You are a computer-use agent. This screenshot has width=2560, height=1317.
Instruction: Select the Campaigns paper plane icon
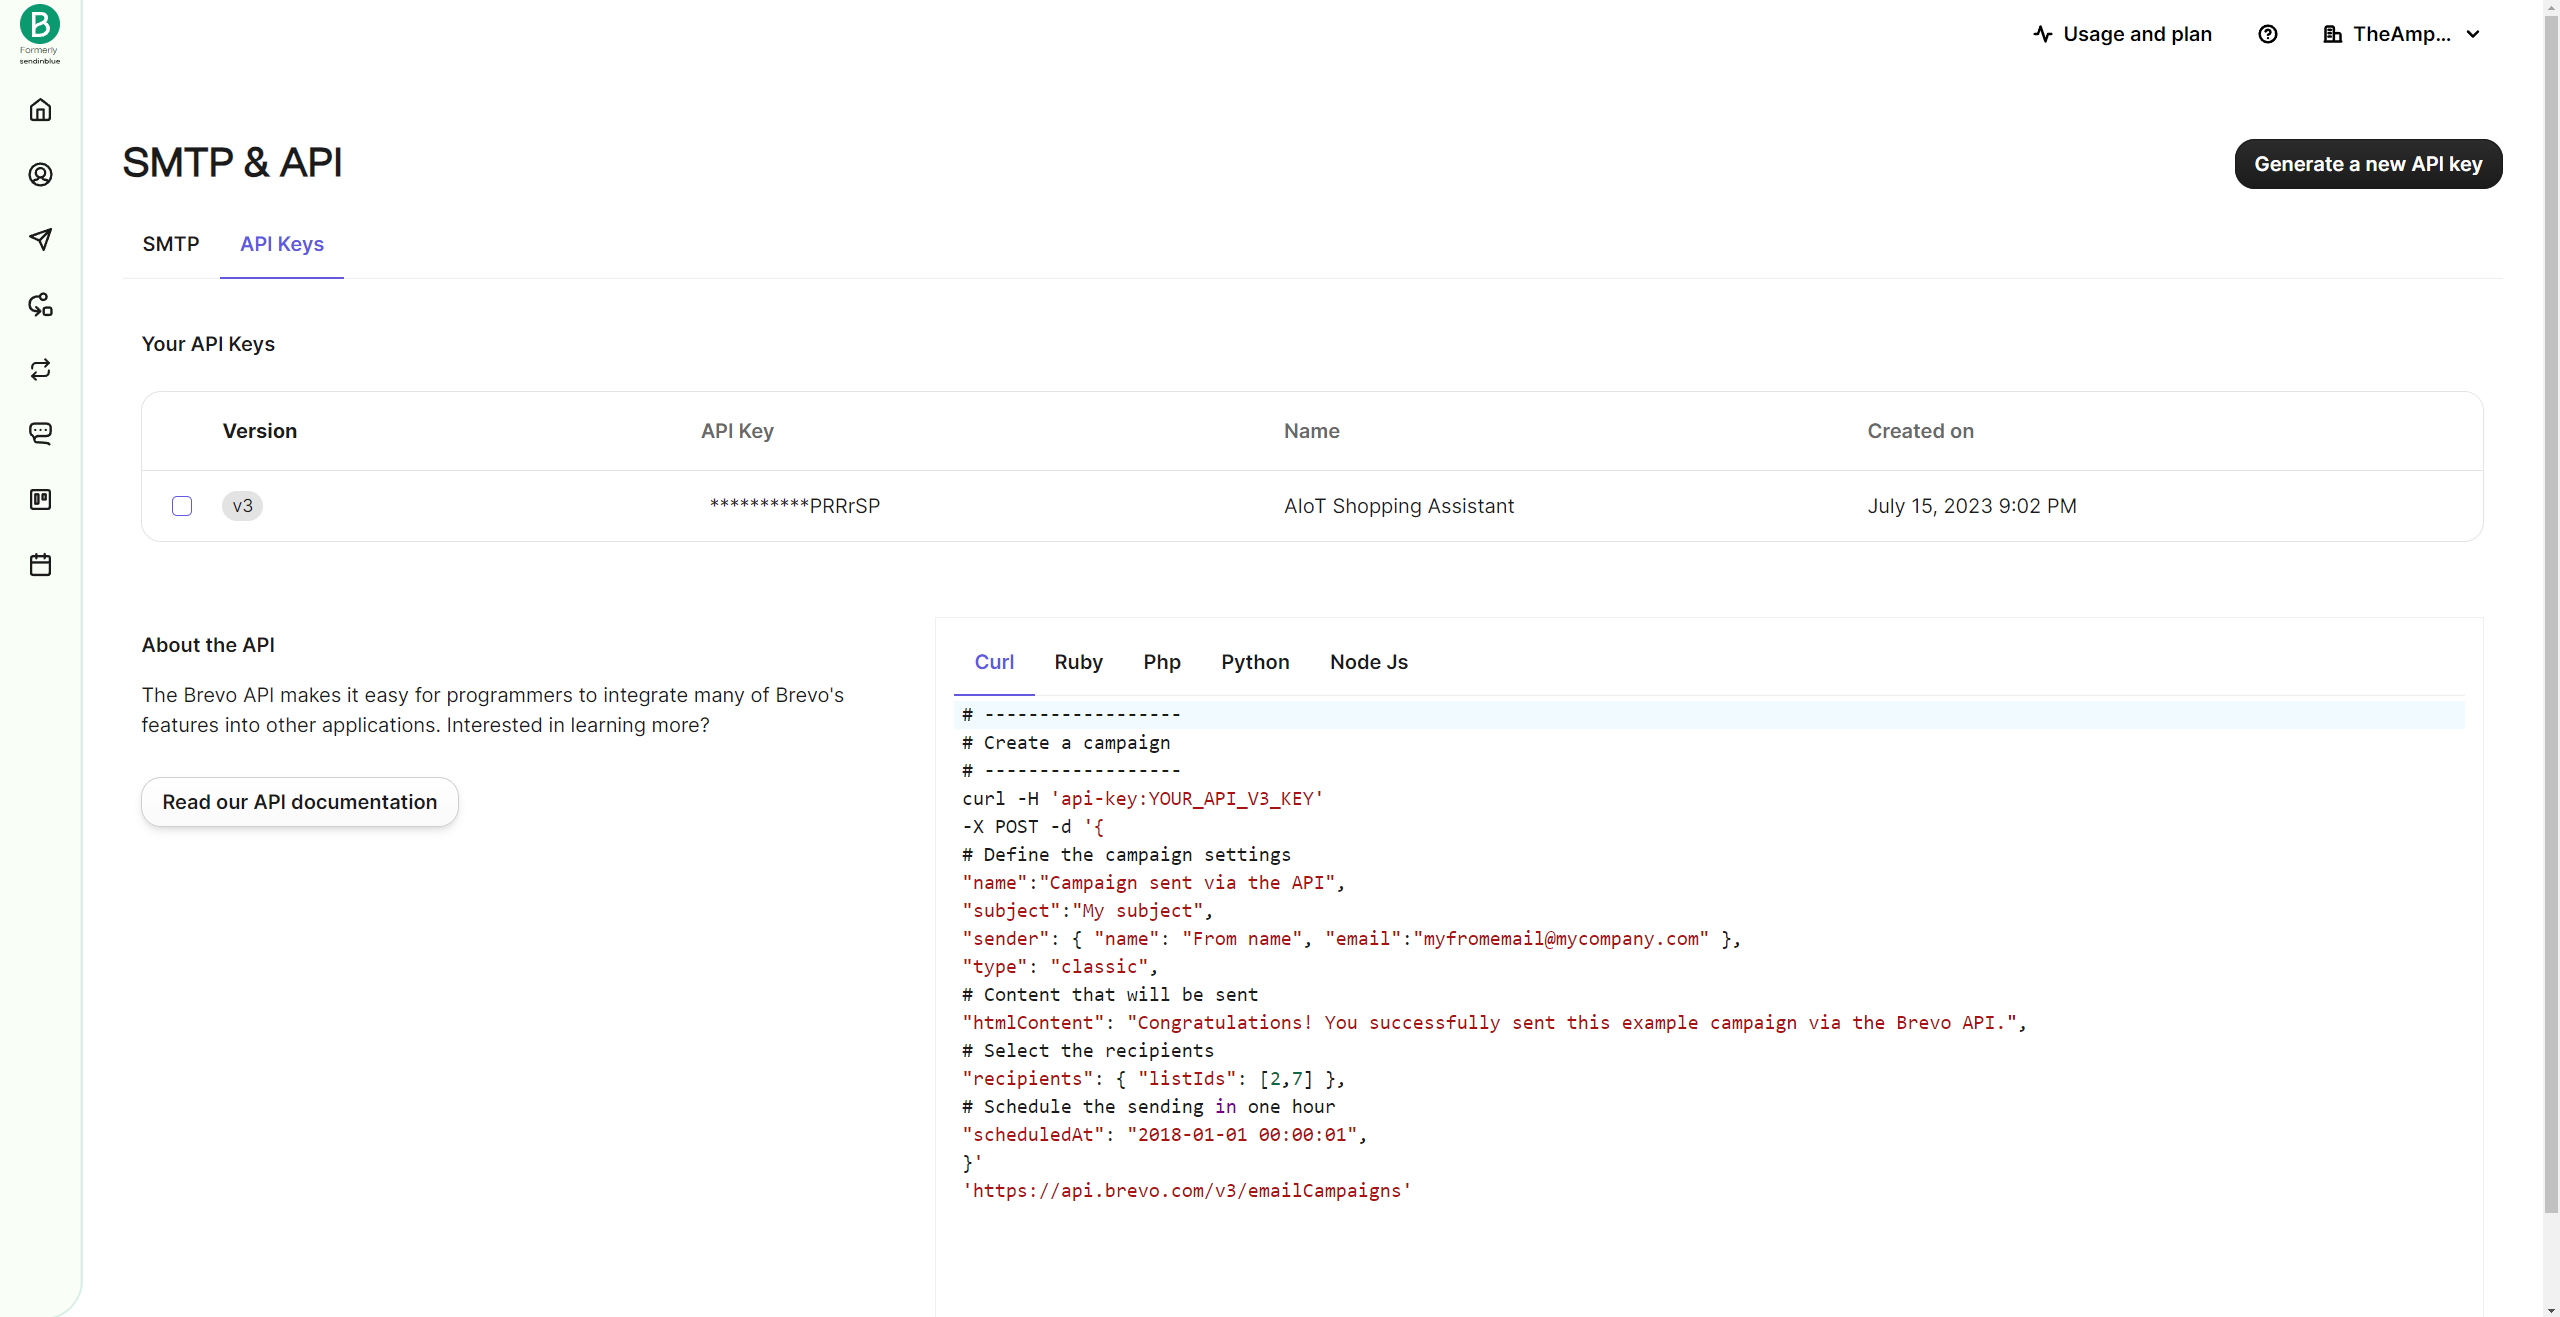coord(40,239)
